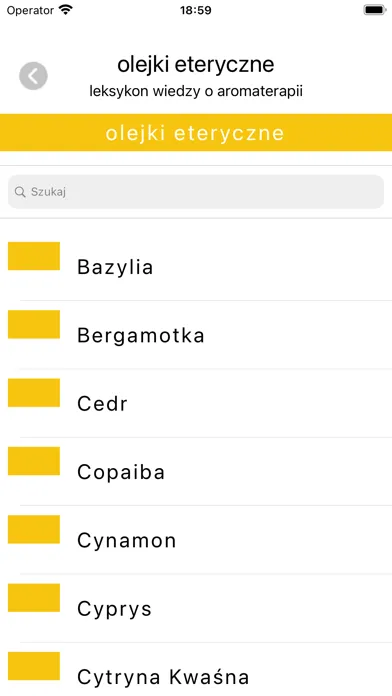Tap the round back arrow button
The height and width of the screenshot is (696, 392).
[x=33, y=76]
